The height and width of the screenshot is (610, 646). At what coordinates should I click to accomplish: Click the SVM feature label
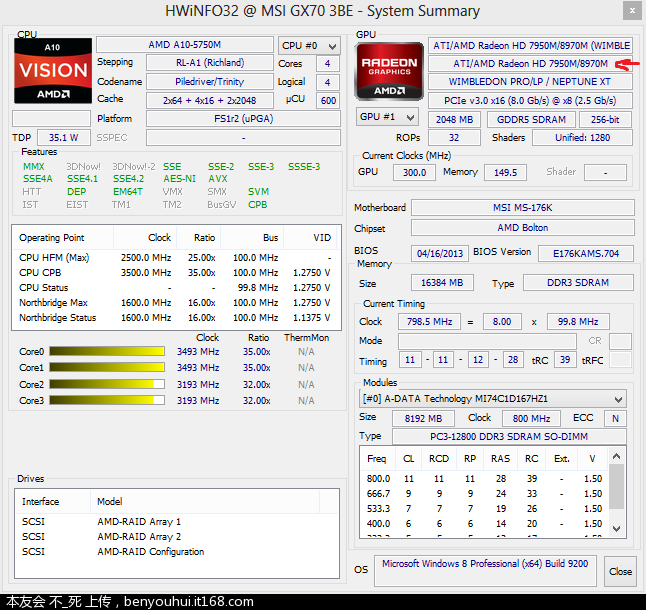pos(258,192)
